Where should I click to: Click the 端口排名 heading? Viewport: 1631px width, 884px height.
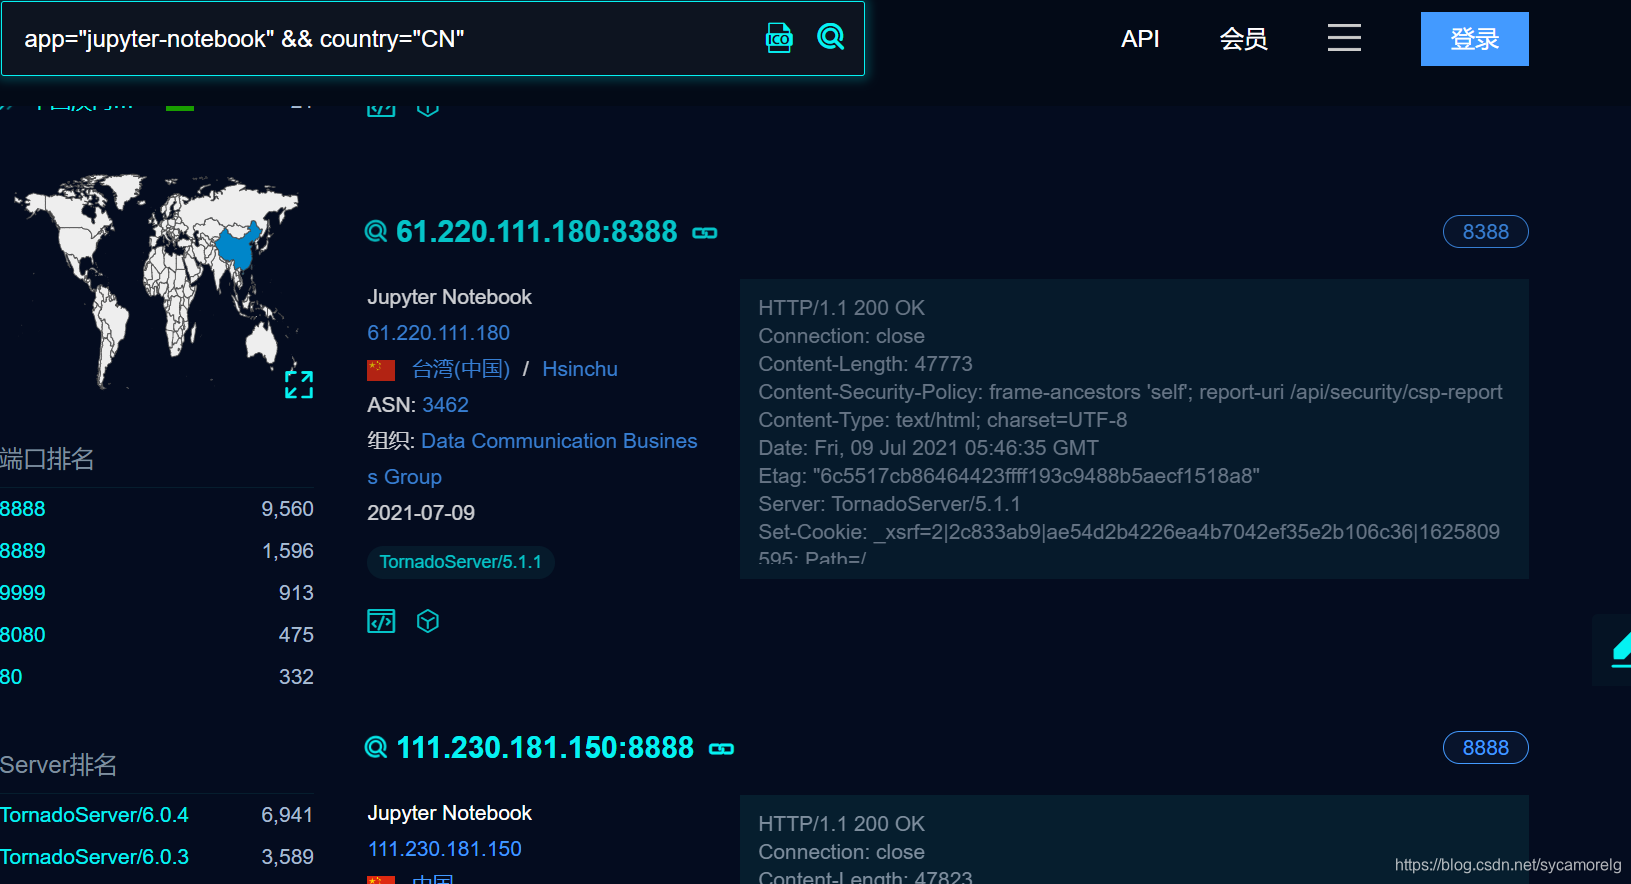click(x=47, y=459)
